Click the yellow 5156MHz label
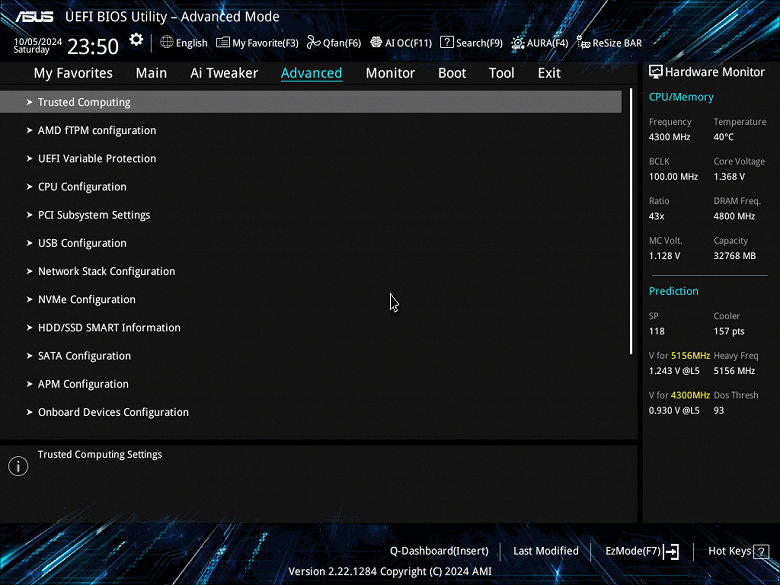This screenshot has width=780, height=585. (690, 356)
